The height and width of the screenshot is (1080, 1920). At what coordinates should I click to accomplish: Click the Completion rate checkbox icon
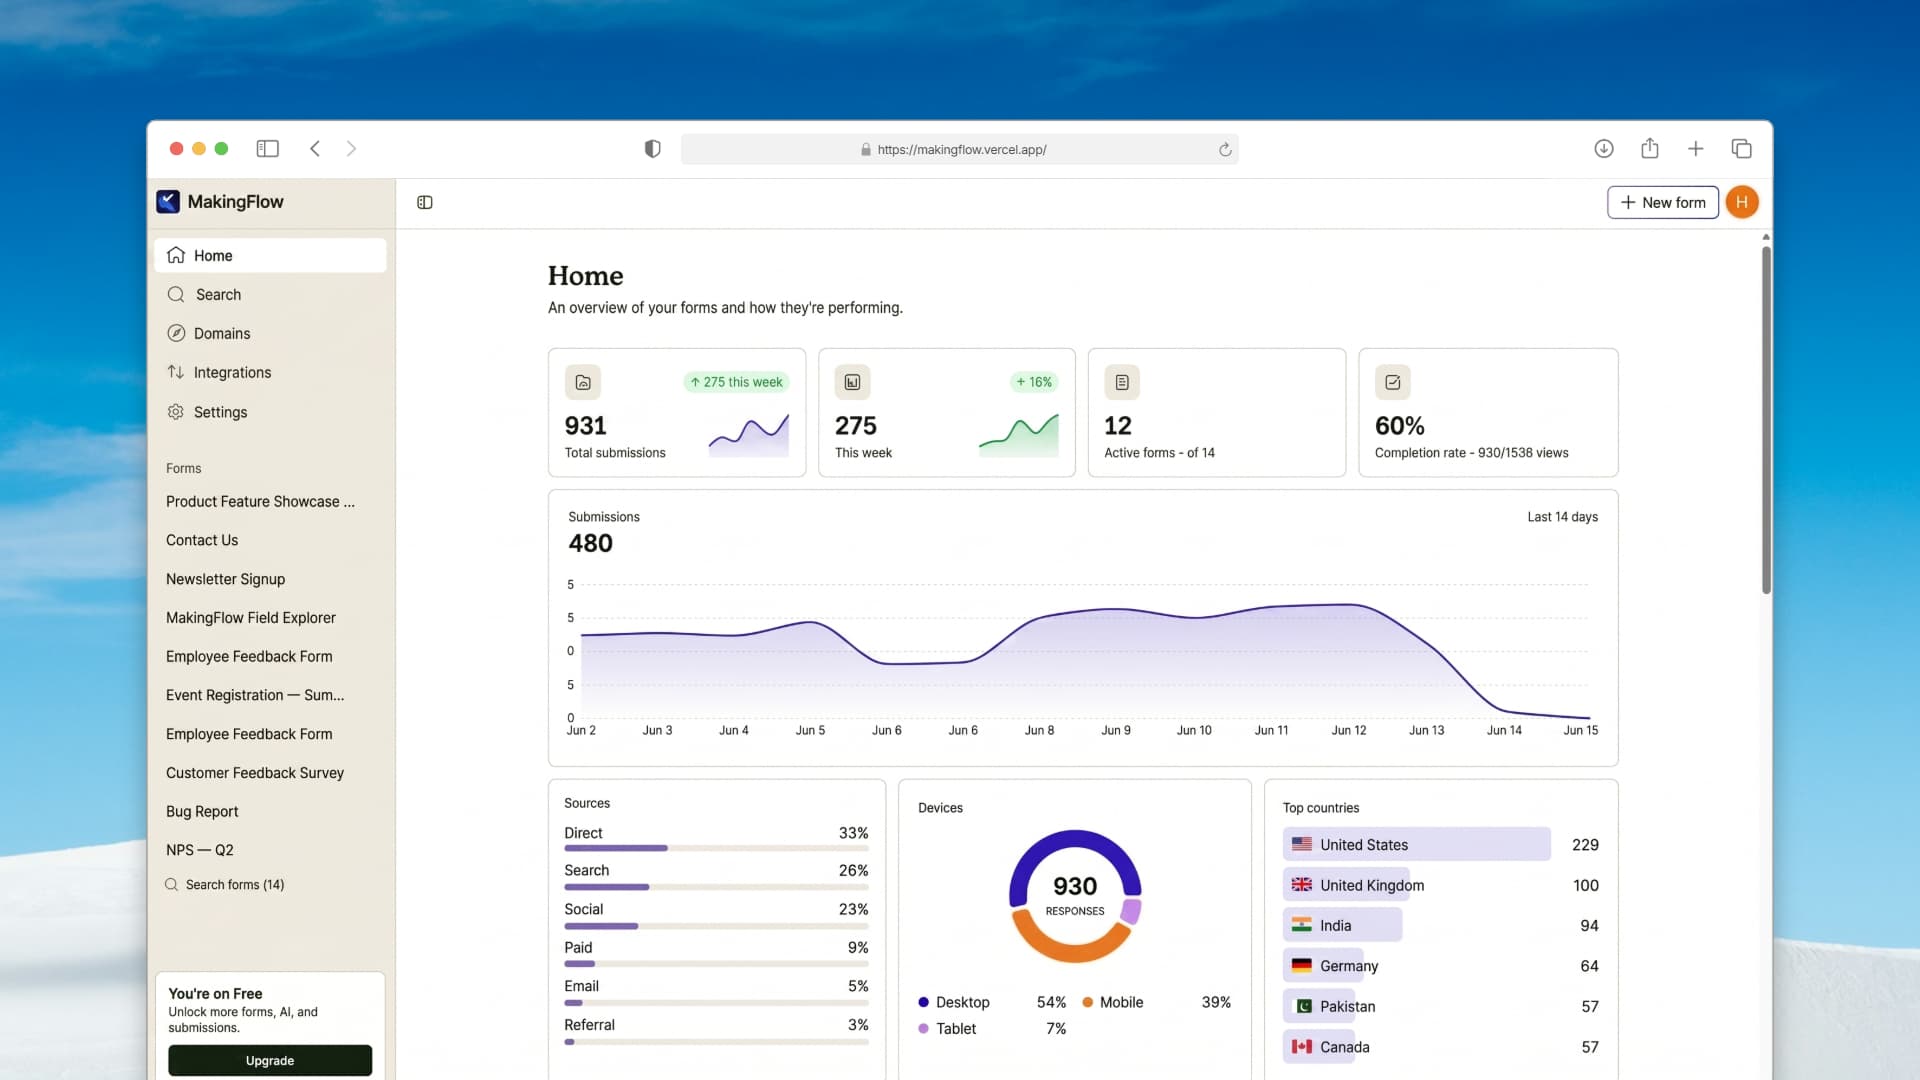coord(1393,382)
